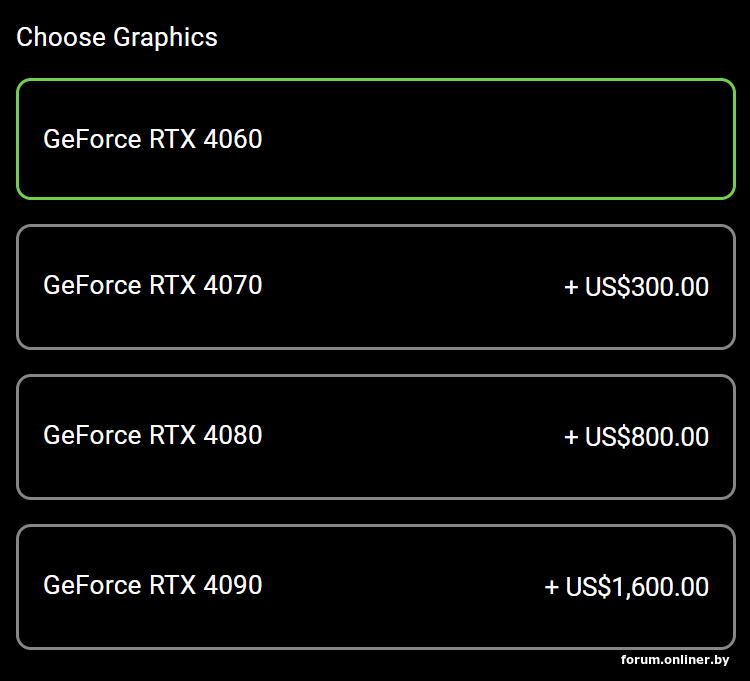750x681 pixels.
Task: Pick the GeForce RTX 4080 graphics option
Action: point(375,437)
